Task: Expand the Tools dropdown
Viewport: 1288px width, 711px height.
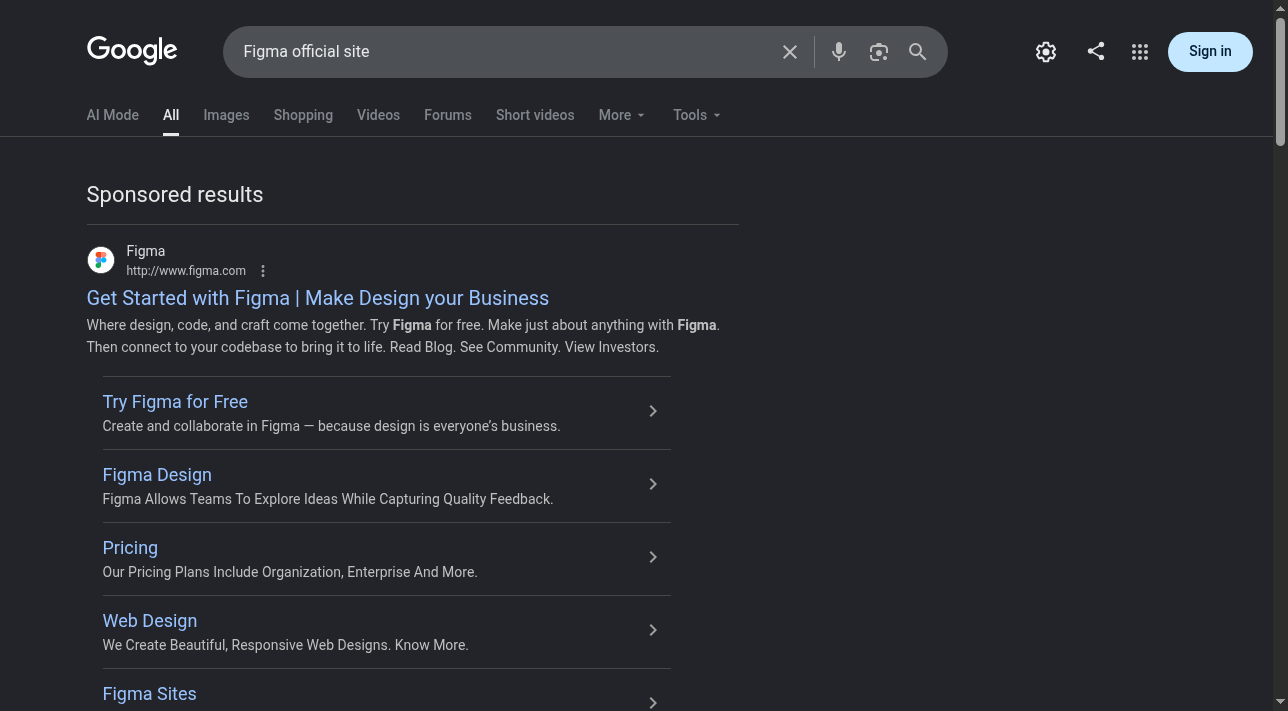Action: tap(697, 115)
